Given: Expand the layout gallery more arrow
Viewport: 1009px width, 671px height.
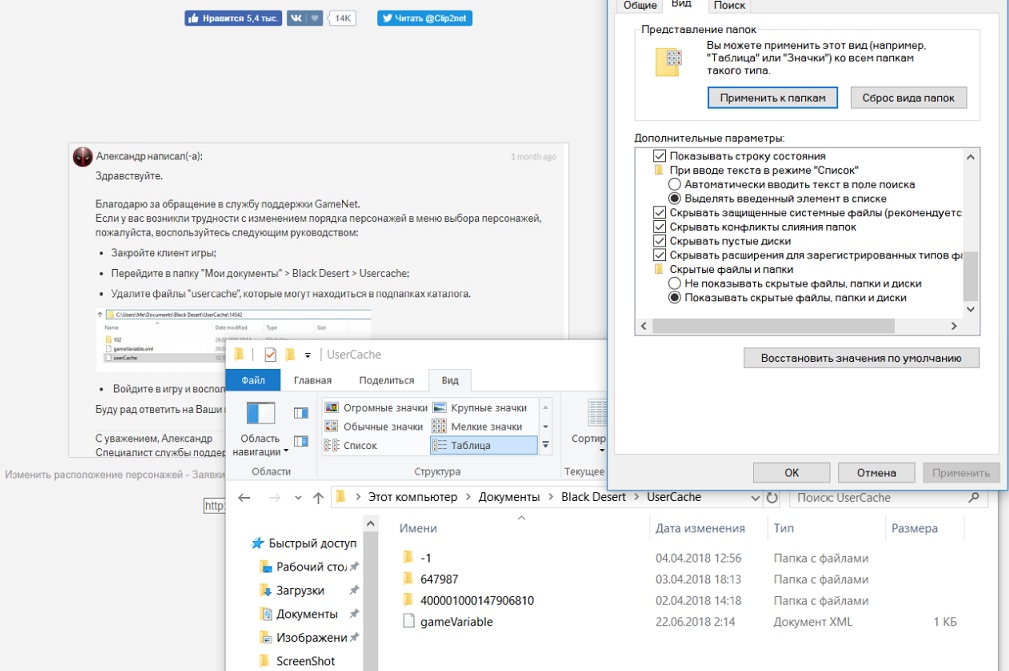Looking at the screenshot, I should [x=546, y=445].
